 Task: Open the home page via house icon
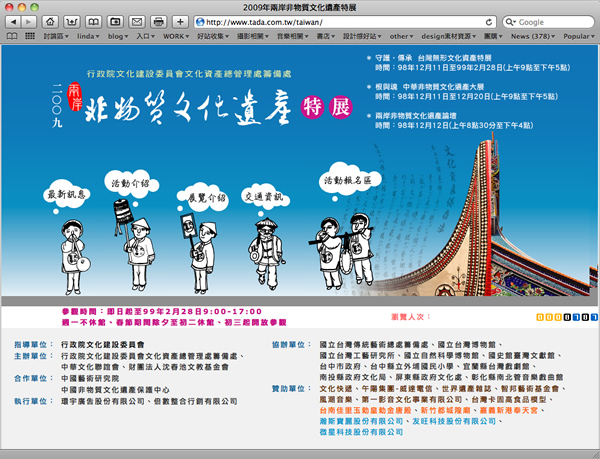pyautogui.click(x=50, y=22)
